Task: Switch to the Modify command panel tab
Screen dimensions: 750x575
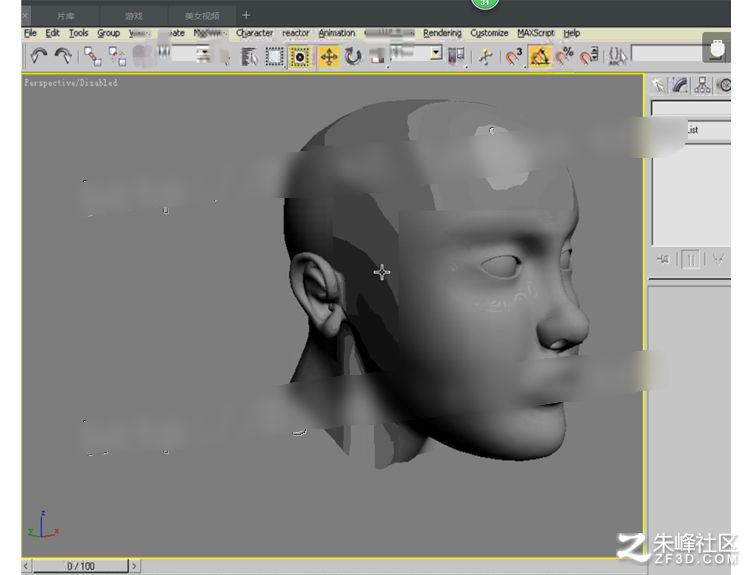Action: tap(680, 86)
